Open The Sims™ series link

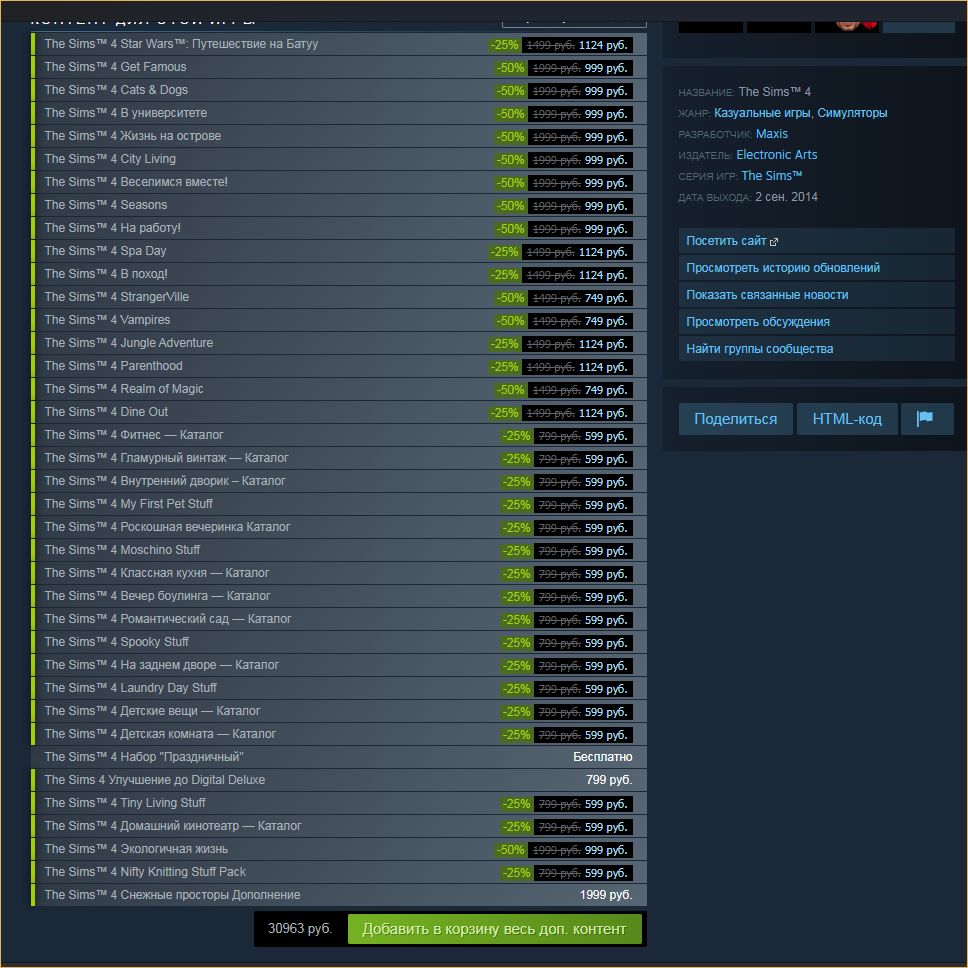[x=772, y=176]
